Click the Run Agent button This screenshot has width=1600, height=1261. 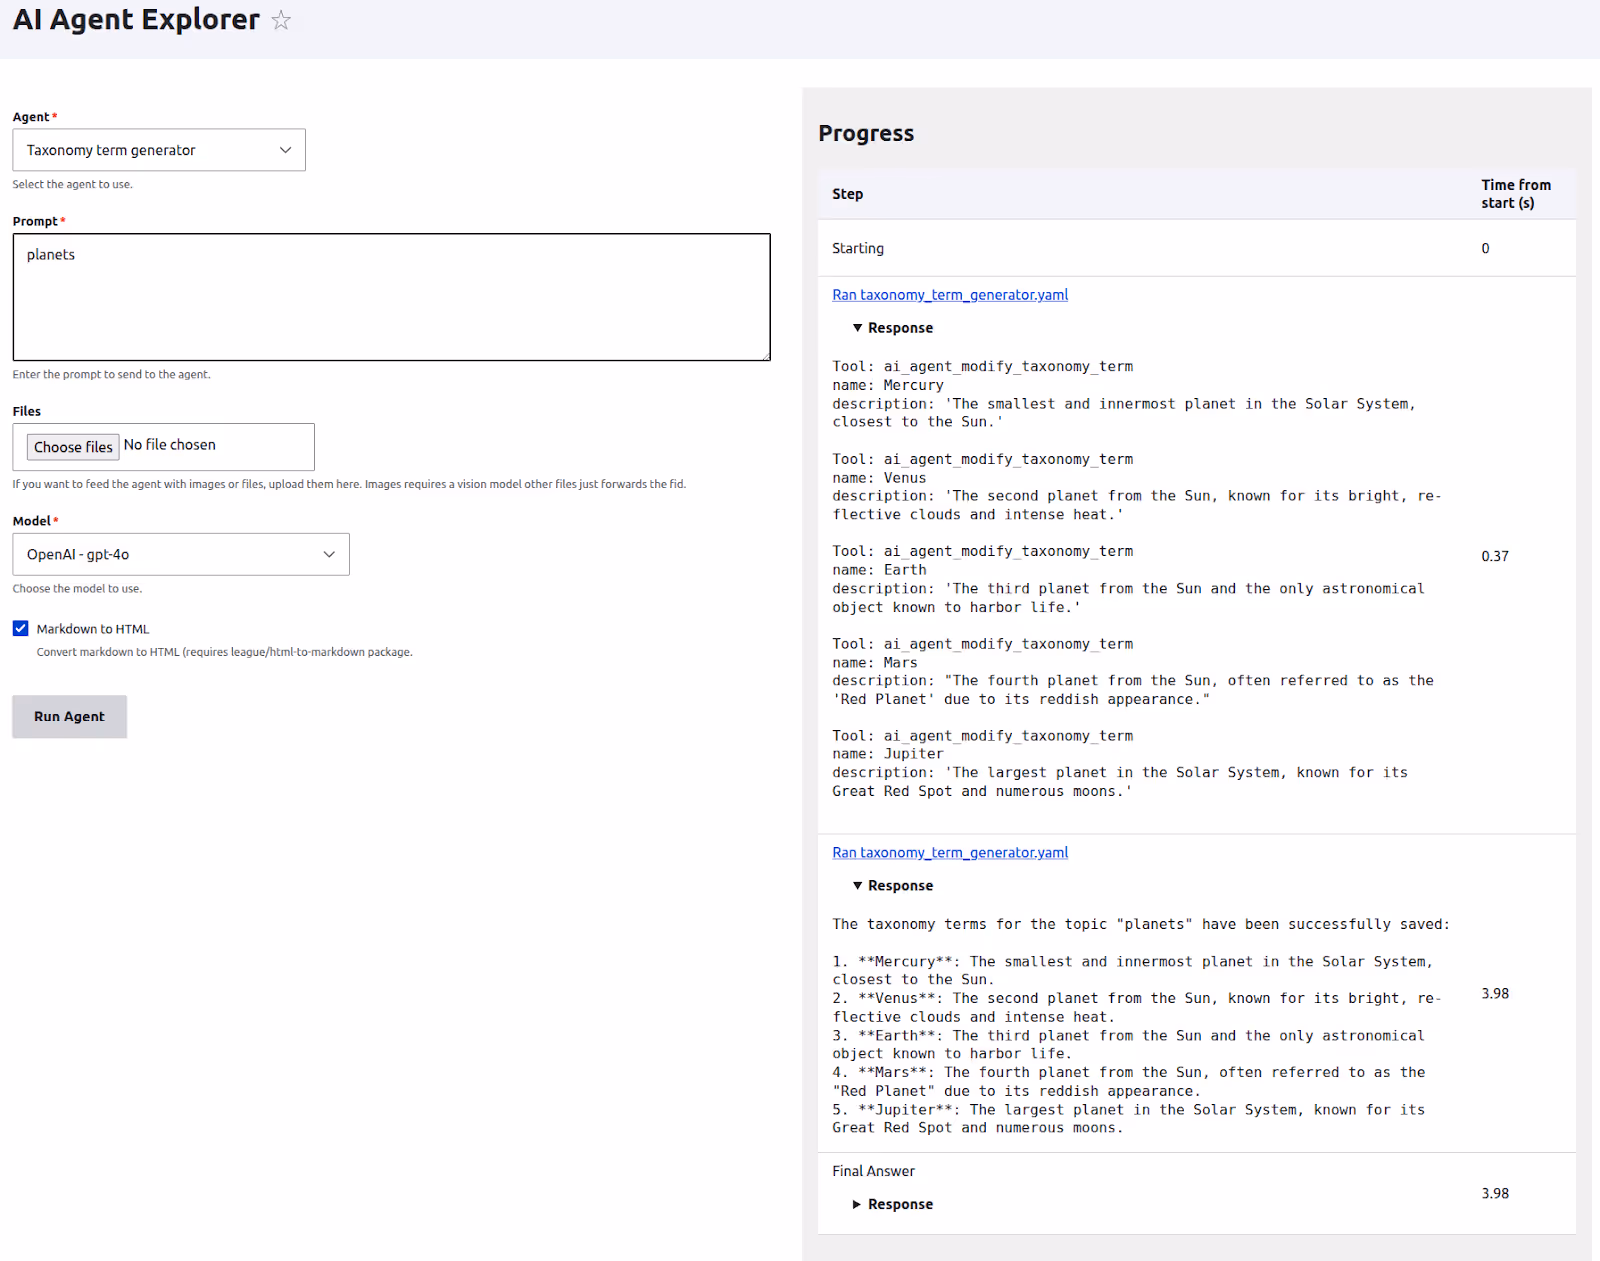click(70, 717)
